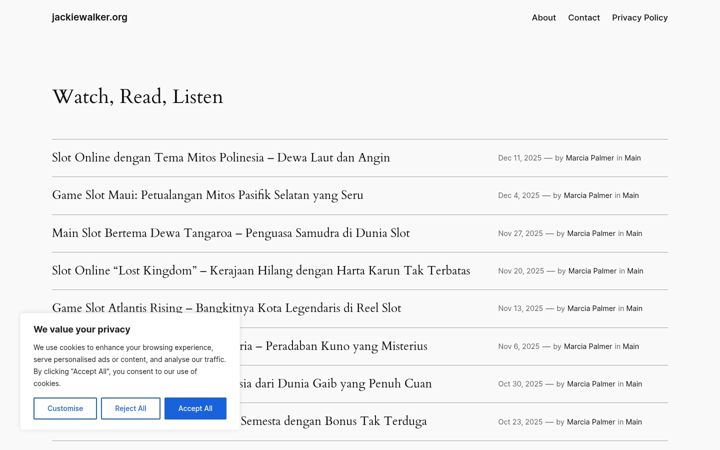Viewport: 720px width, 450px height.
Task: Click author Marcia Palmer on Nov 6 post
Action: click(x=588, y=346)
